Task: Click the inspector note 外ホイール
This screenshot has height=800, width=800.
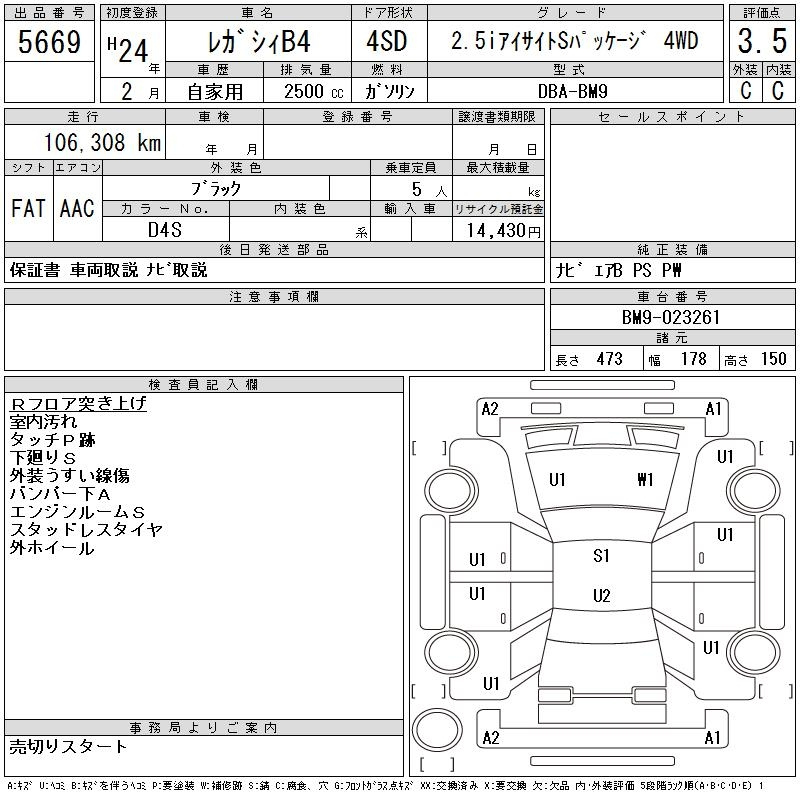Action: click(x=52, y=548)
